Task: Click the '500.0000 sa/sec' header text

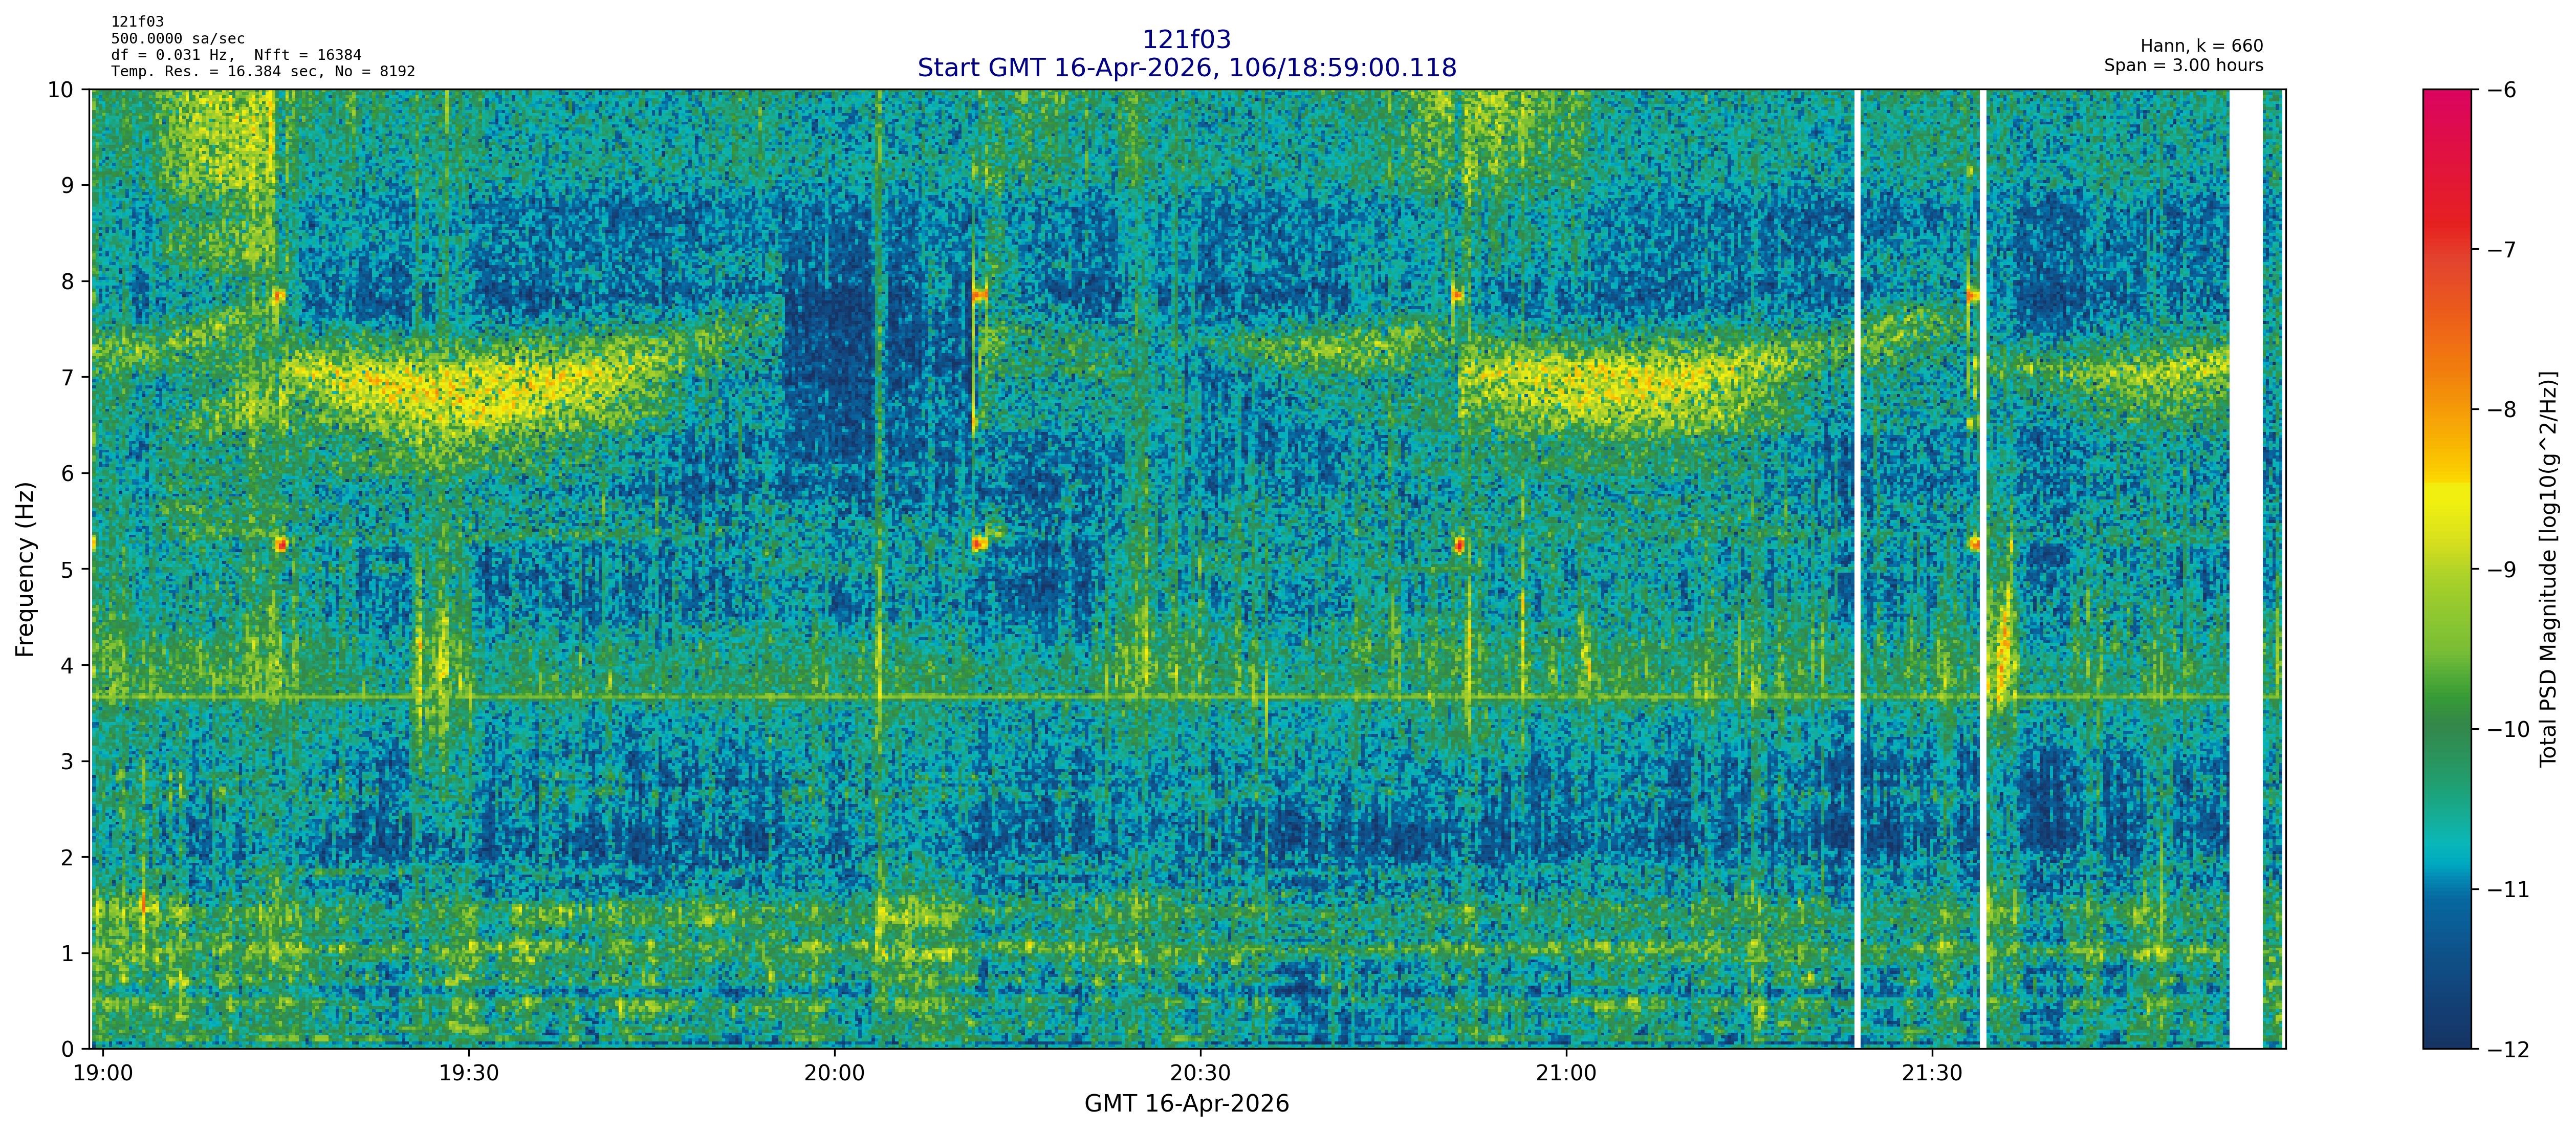Action: (x=177, y=39)
